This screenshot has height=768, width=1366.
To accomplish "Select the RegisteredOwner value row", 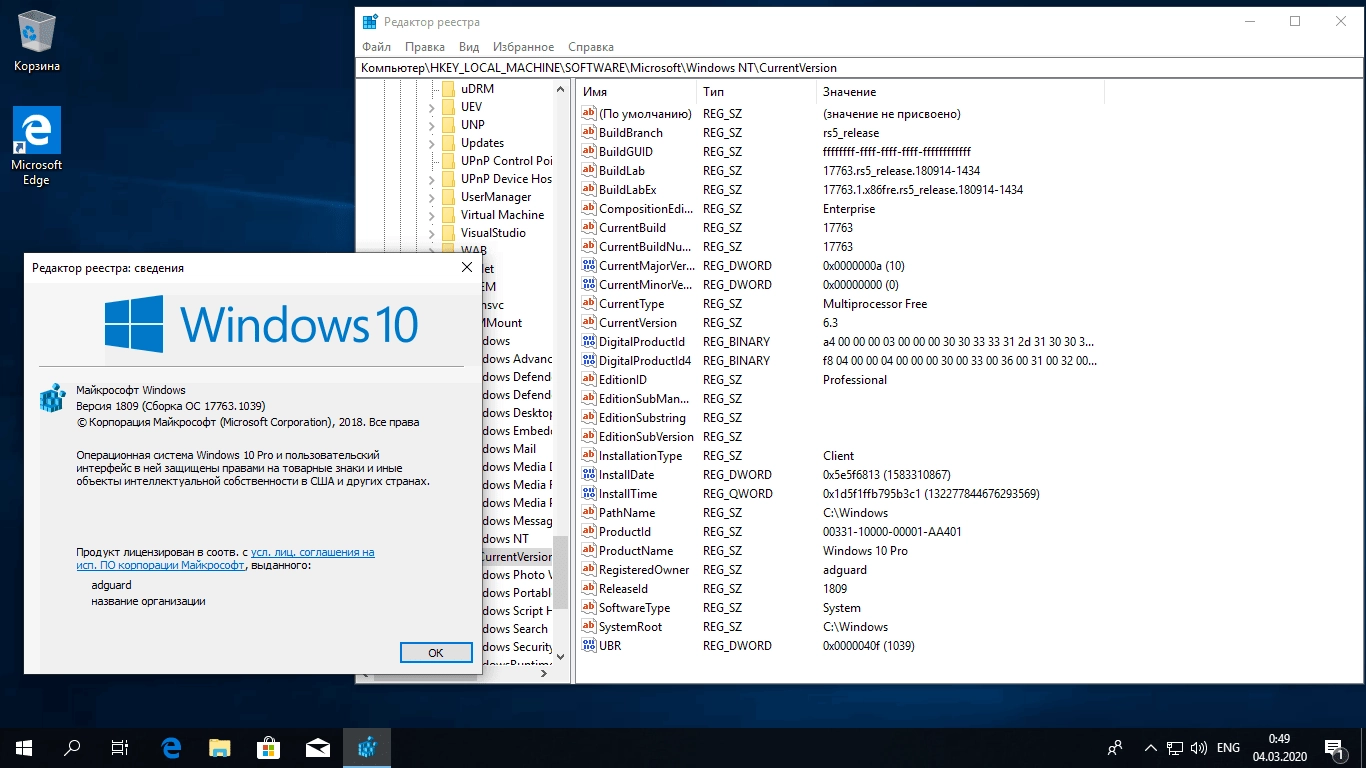I will click(840, 570).
